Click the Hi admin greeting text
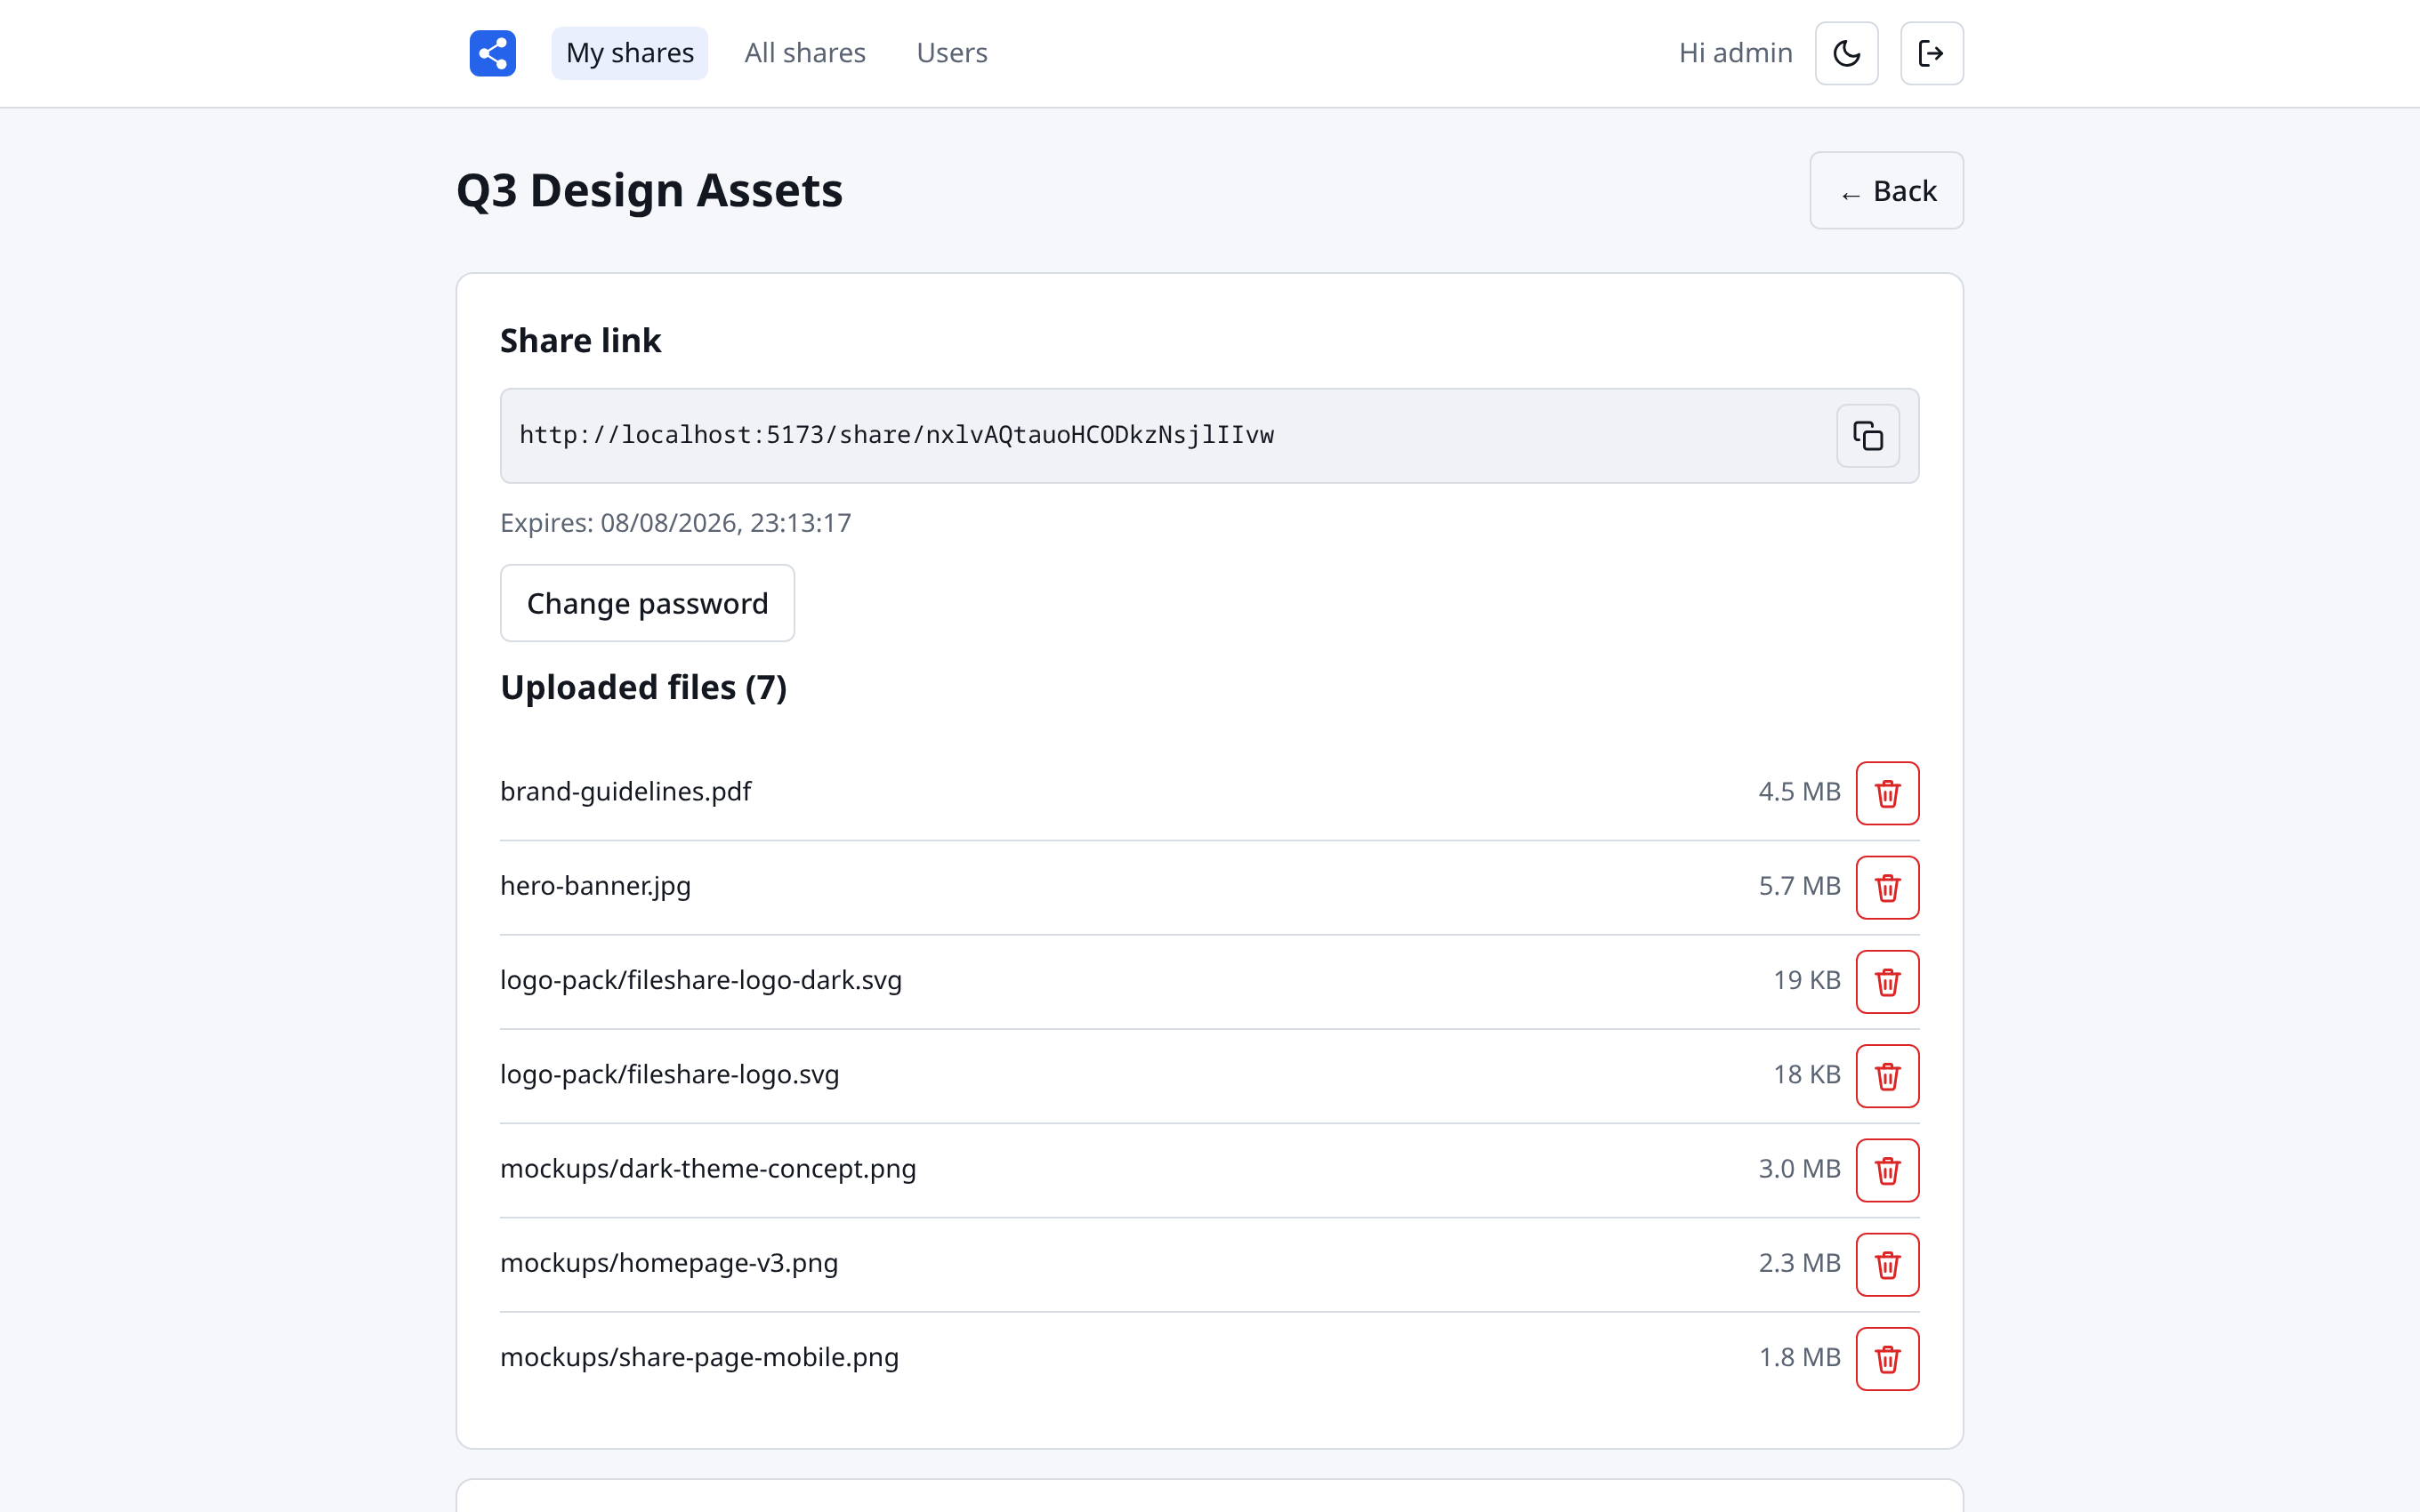2420x1512 pixels. pyautogui.click(x=1735, y=53)
